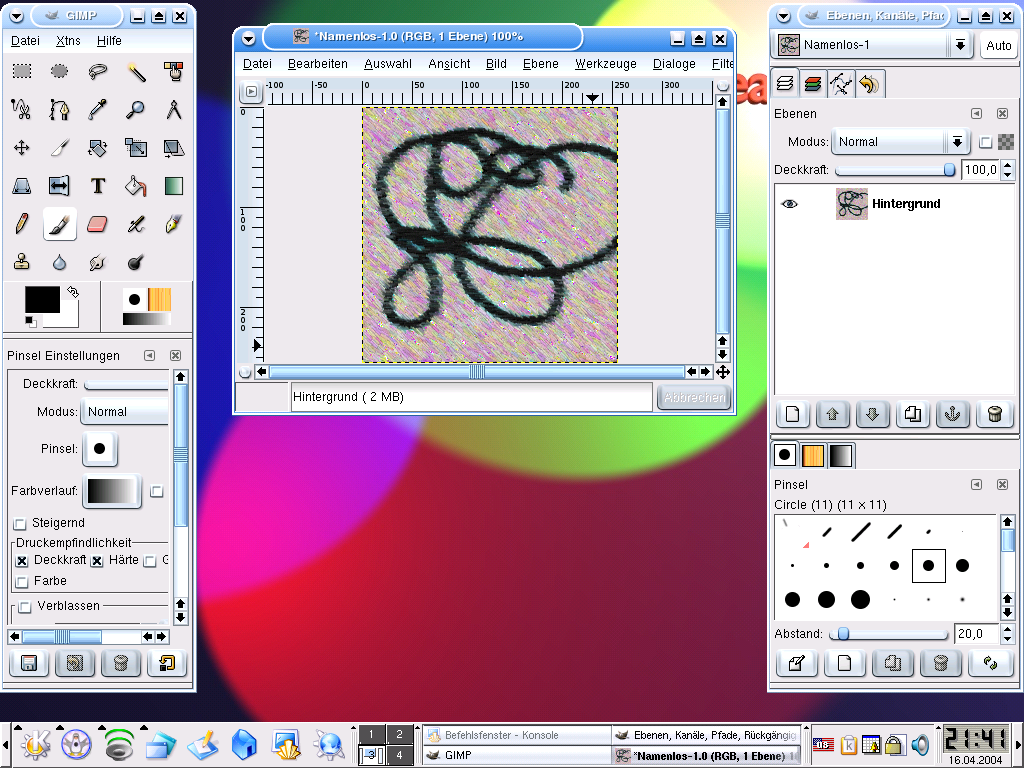Uncheck the Härte pressure sensitivity checkbox
Screen dimensions: 1024x768
pyautogui.click(x=97, y=561)
